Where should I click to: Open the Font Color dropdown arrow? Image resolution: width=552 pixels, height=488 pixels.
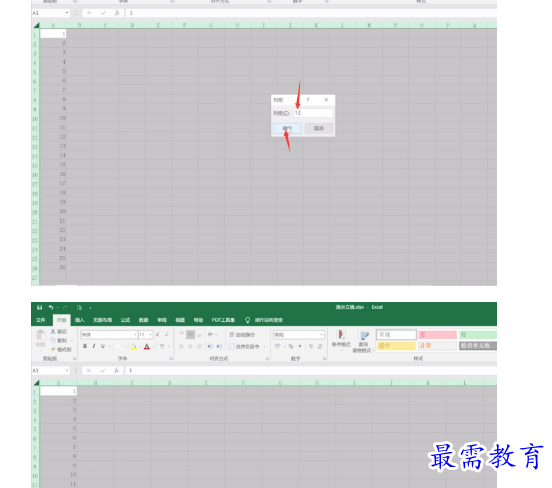tap(153, 347)
